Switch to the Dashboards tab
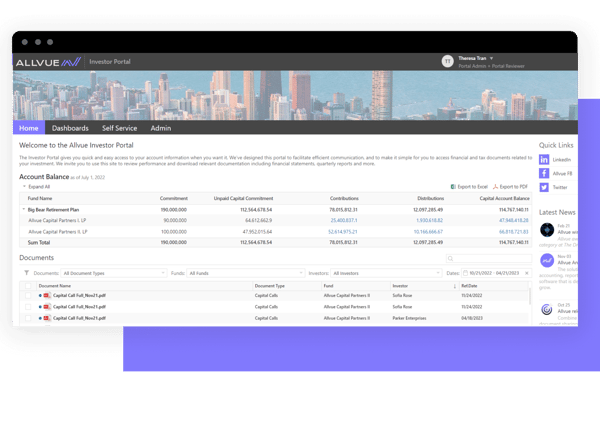 click(70, 128)
